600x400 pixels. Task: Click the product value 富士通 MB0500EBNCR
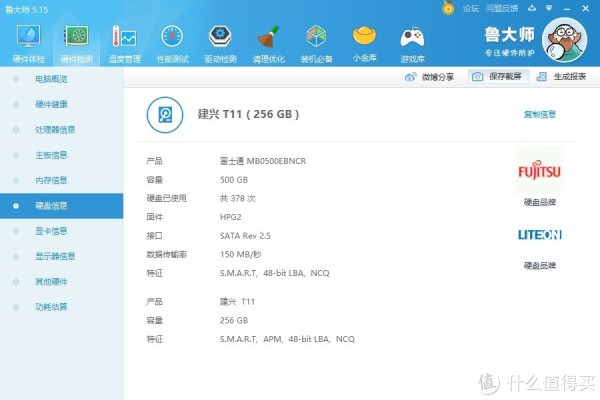263,161
